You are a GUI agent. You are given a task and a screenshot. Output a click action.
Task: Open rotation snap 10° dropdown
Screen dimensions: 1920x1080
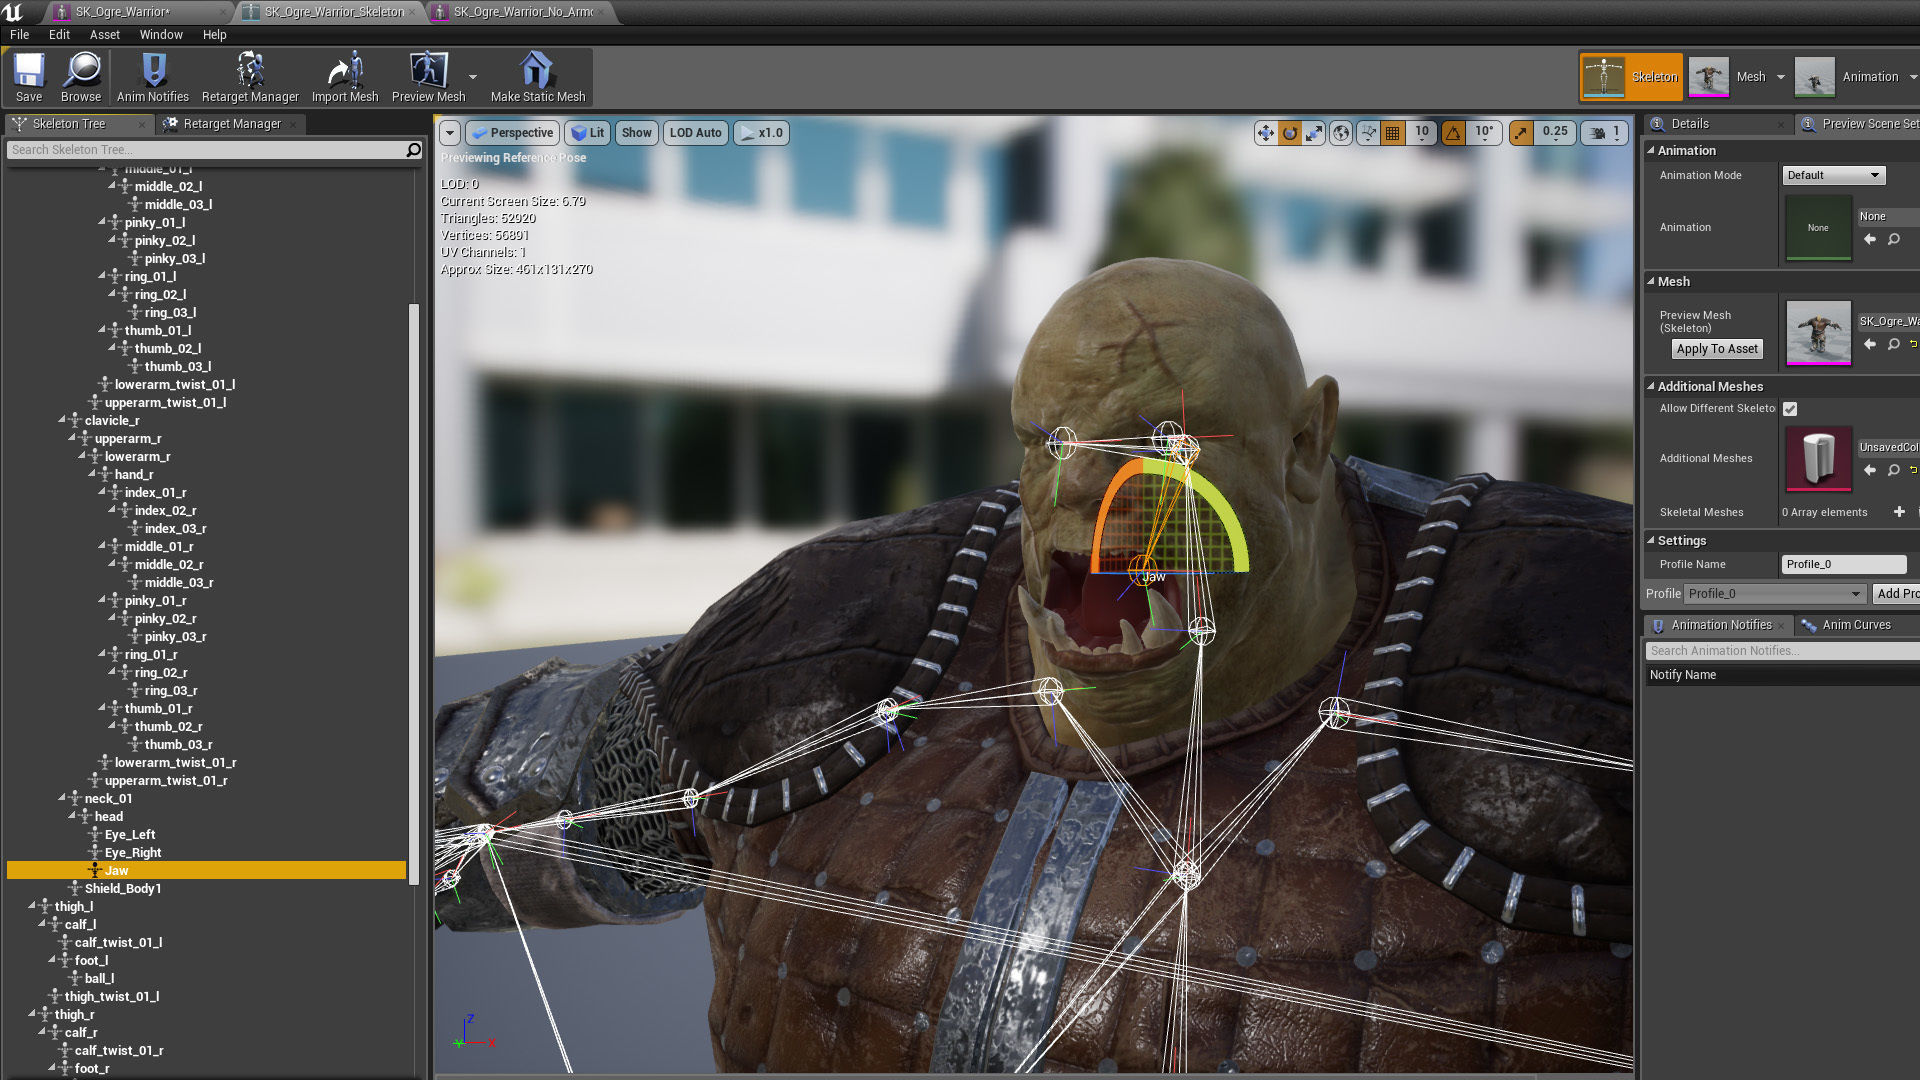point(1484,133)
